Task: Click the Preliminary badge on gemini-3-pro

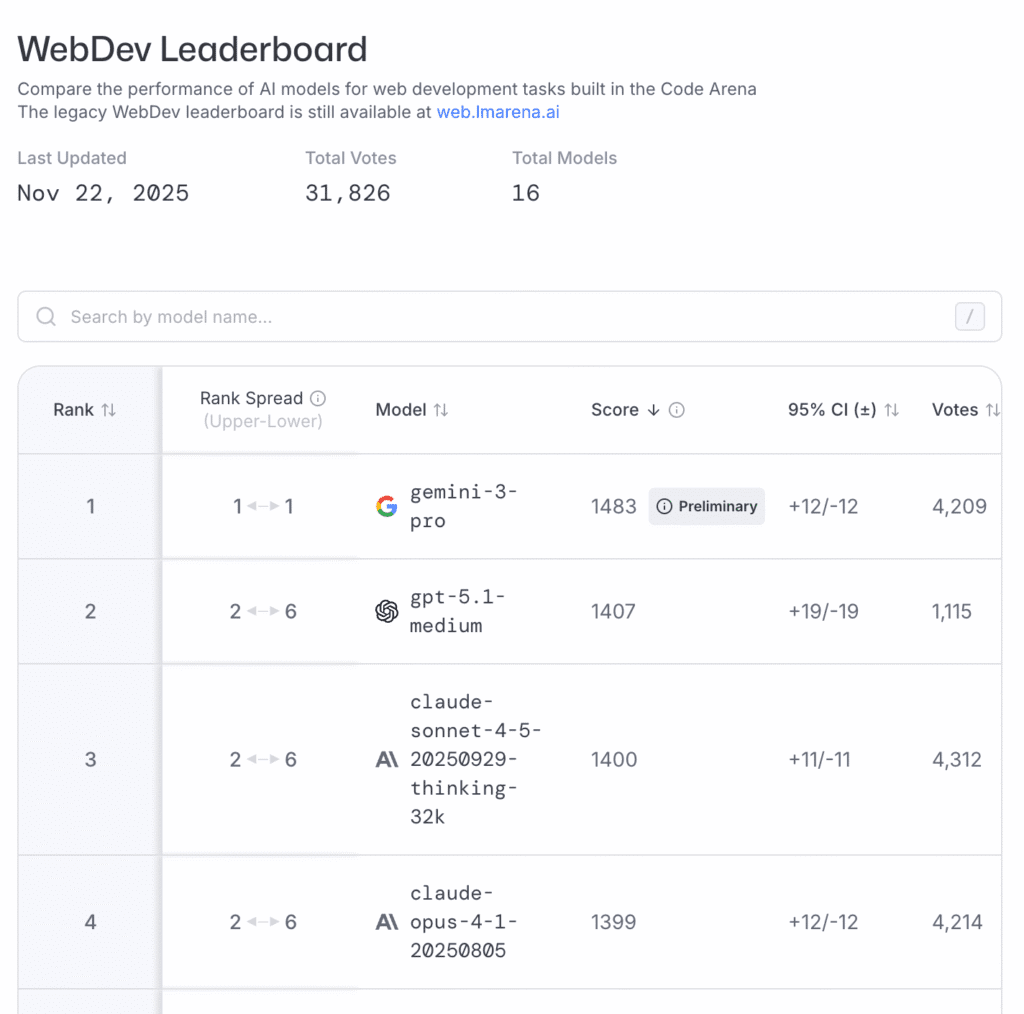Action: click(706, 507)
